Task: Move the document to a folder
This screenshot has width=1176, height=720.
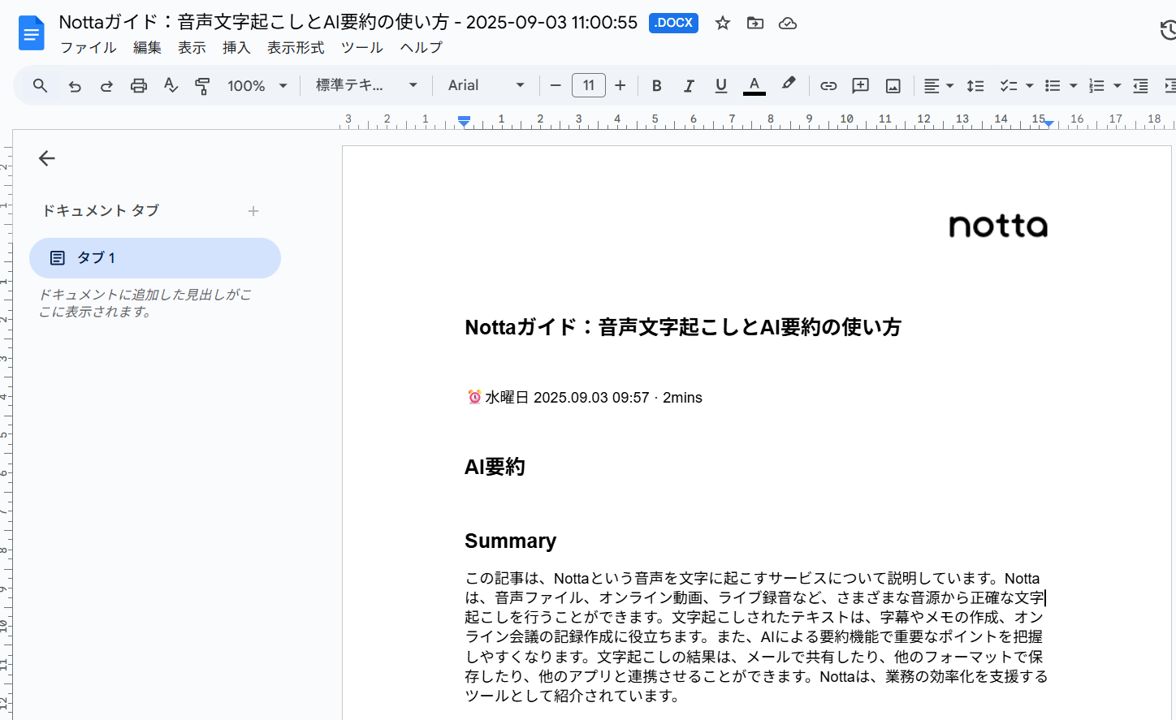Action: click(x=755, y=23)
